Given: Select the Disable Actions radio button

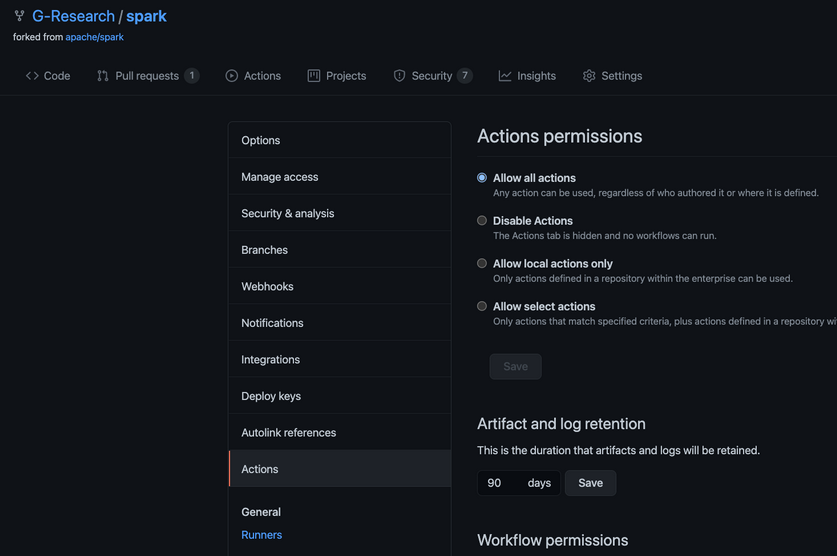Looking at the screenshot, I should tap(482, 220).
